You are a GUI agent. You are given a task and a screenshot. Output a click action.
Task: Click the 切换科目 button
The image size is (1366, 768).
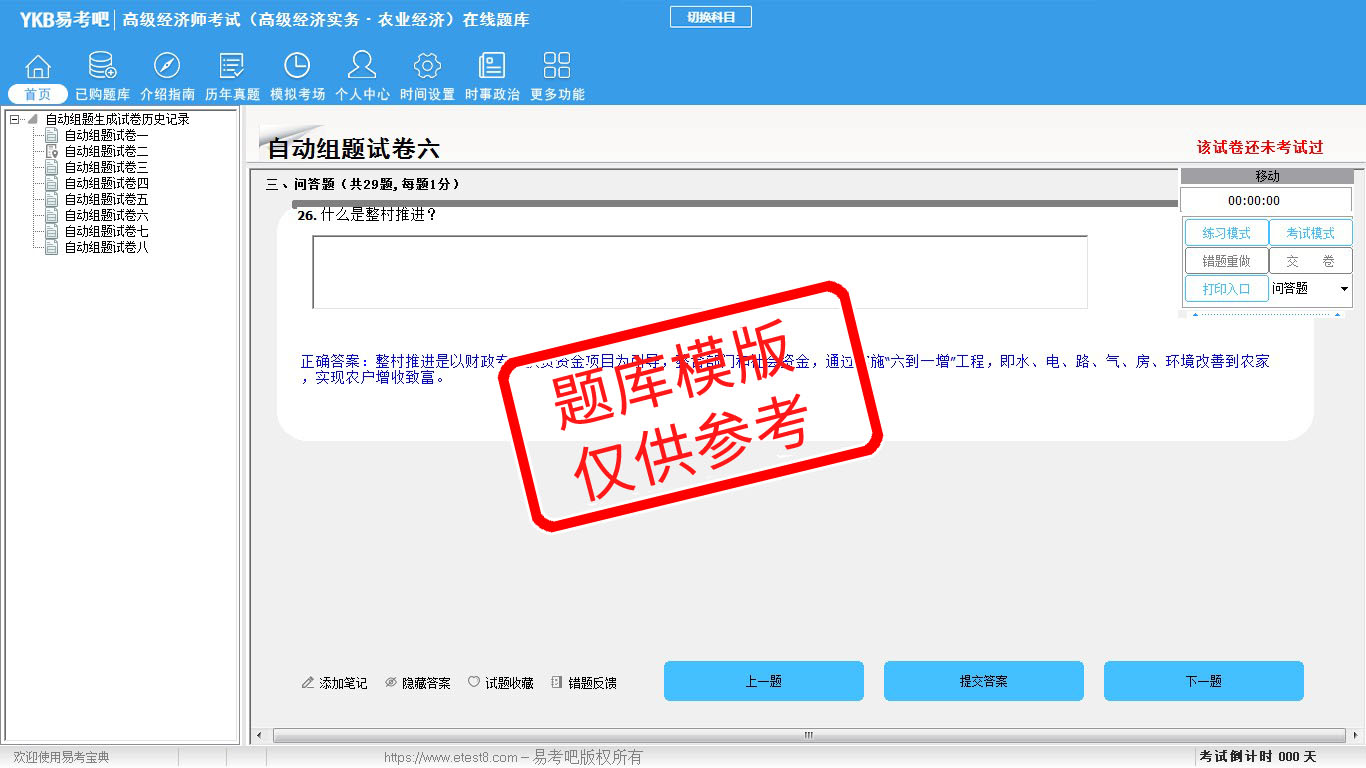pyautogui.click(x=711, y=17)
